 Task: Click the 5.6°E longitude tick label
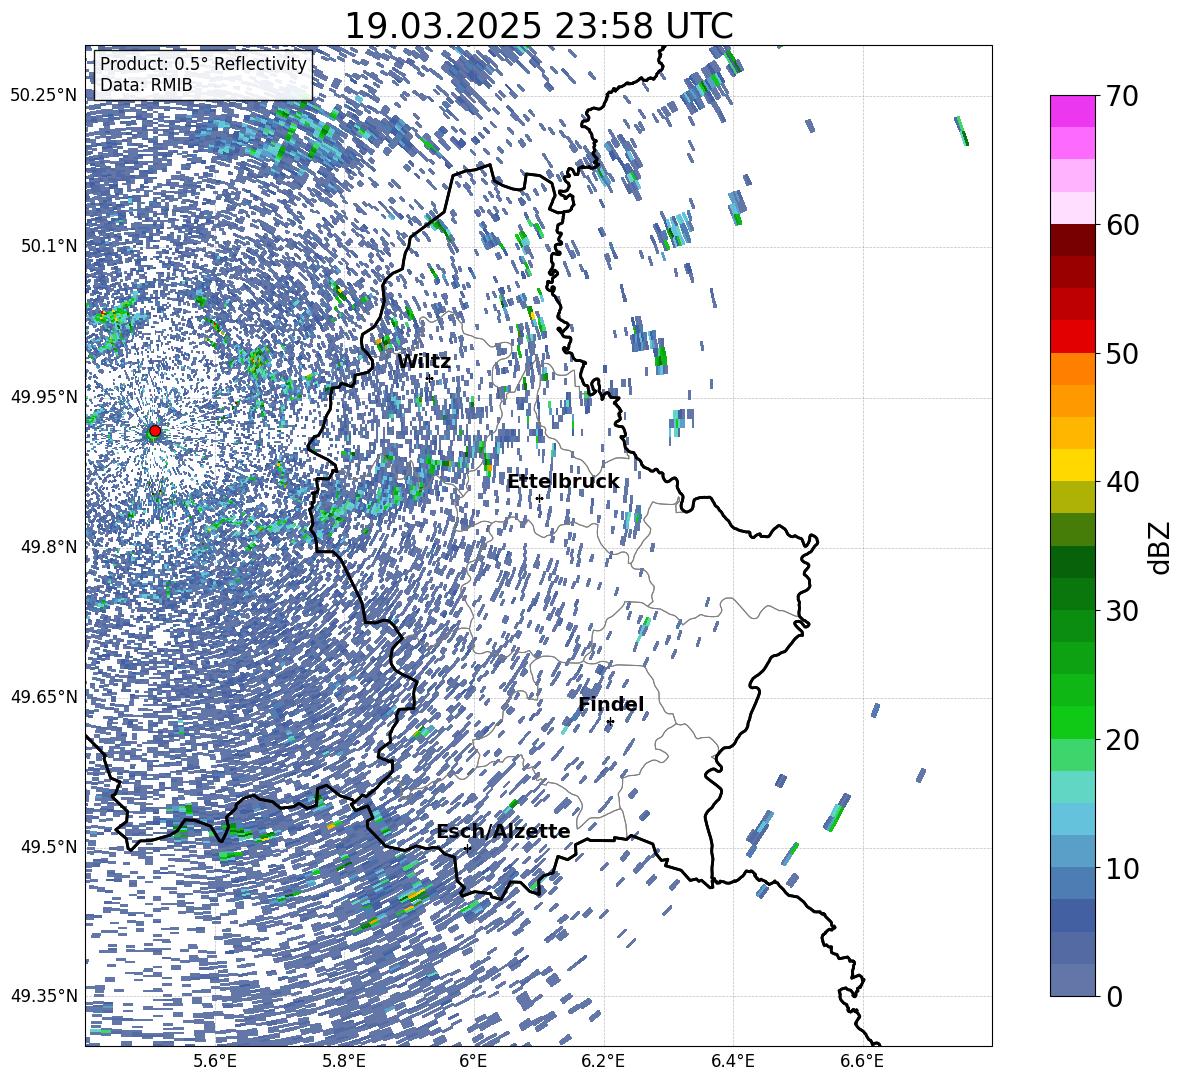tap(215, 1061)
